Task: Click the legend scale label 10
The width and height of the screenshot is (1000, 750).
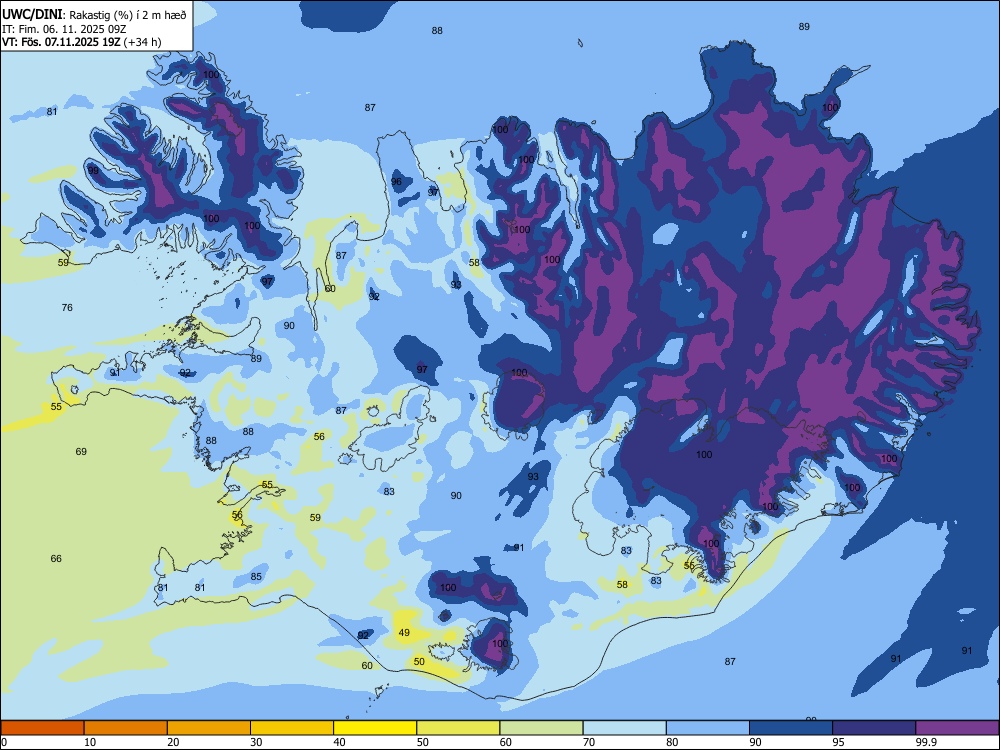Action: [90, 742]
